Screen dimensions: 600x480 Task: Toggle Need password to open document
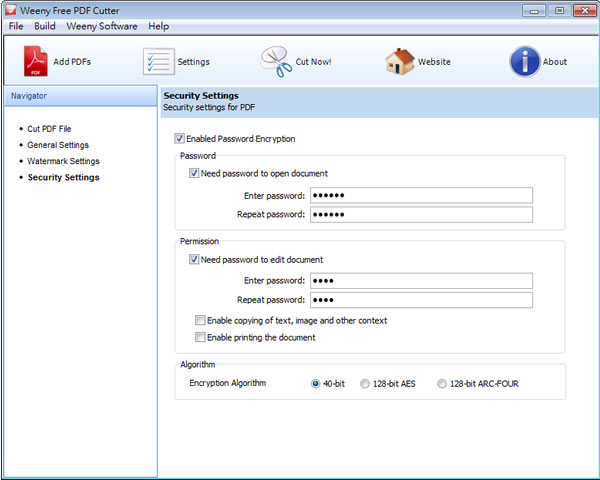tap(194, 173)
